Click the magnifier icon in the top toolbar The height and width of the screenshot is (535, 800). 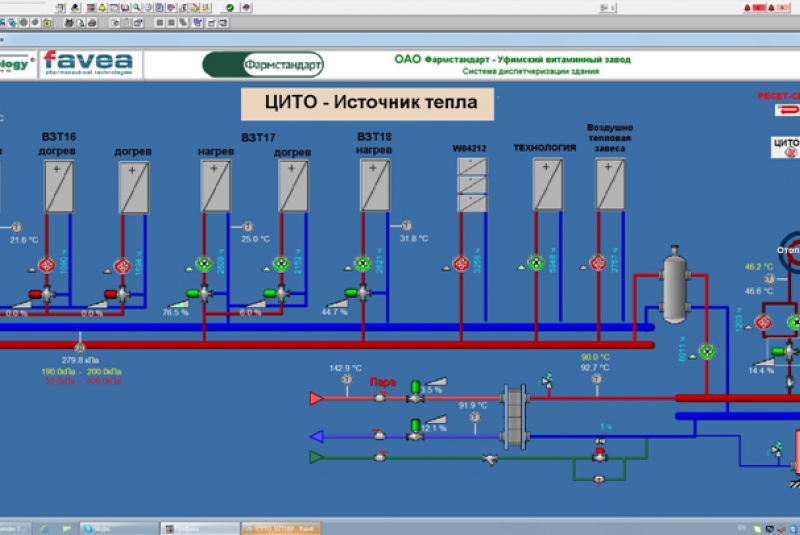[x=136, y=8]
